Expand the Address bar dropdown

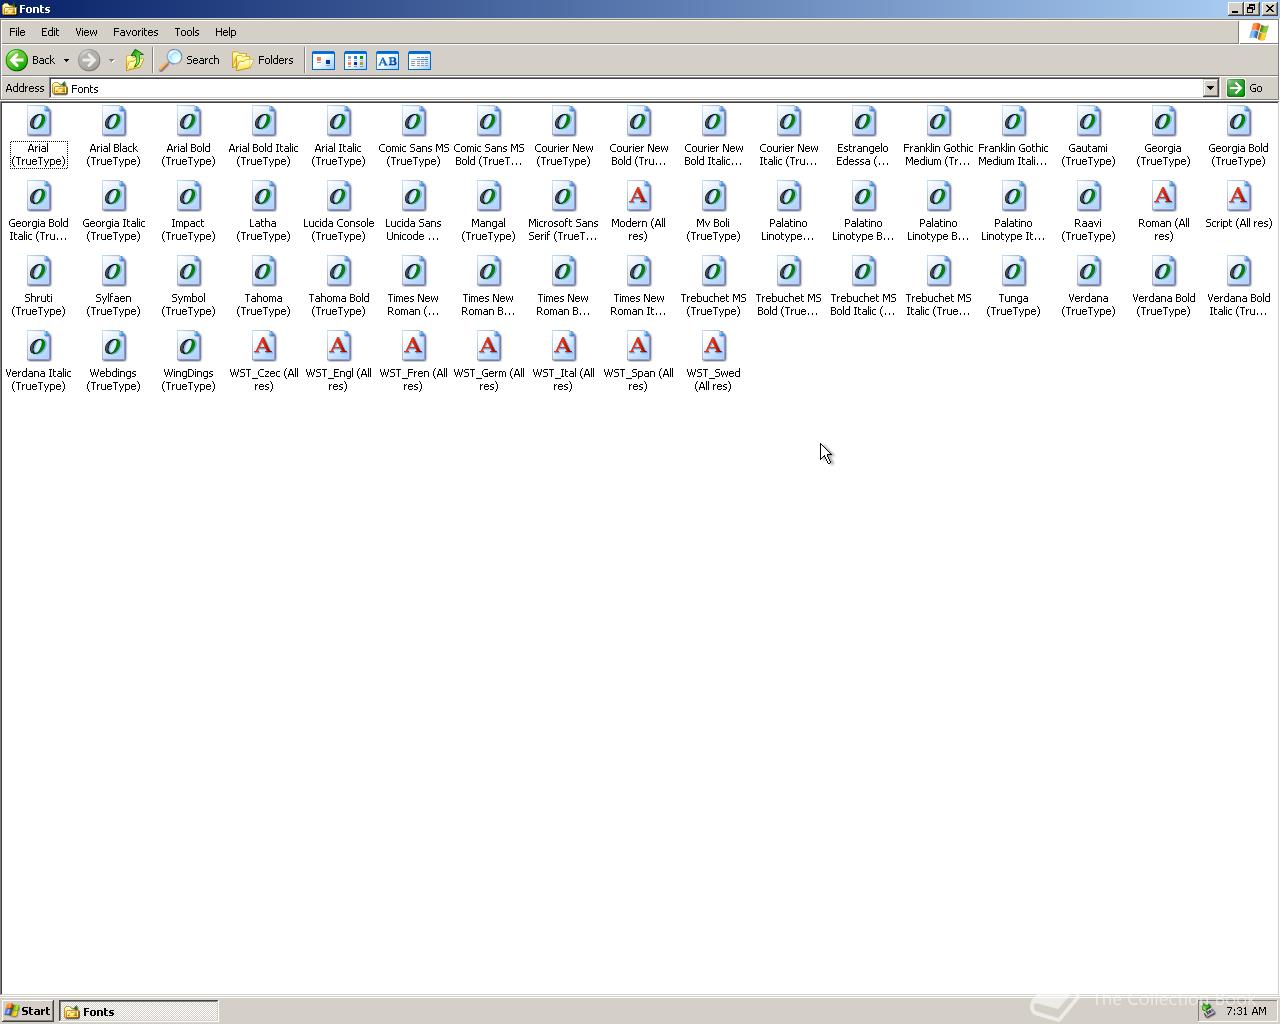tap(1210, 88)
